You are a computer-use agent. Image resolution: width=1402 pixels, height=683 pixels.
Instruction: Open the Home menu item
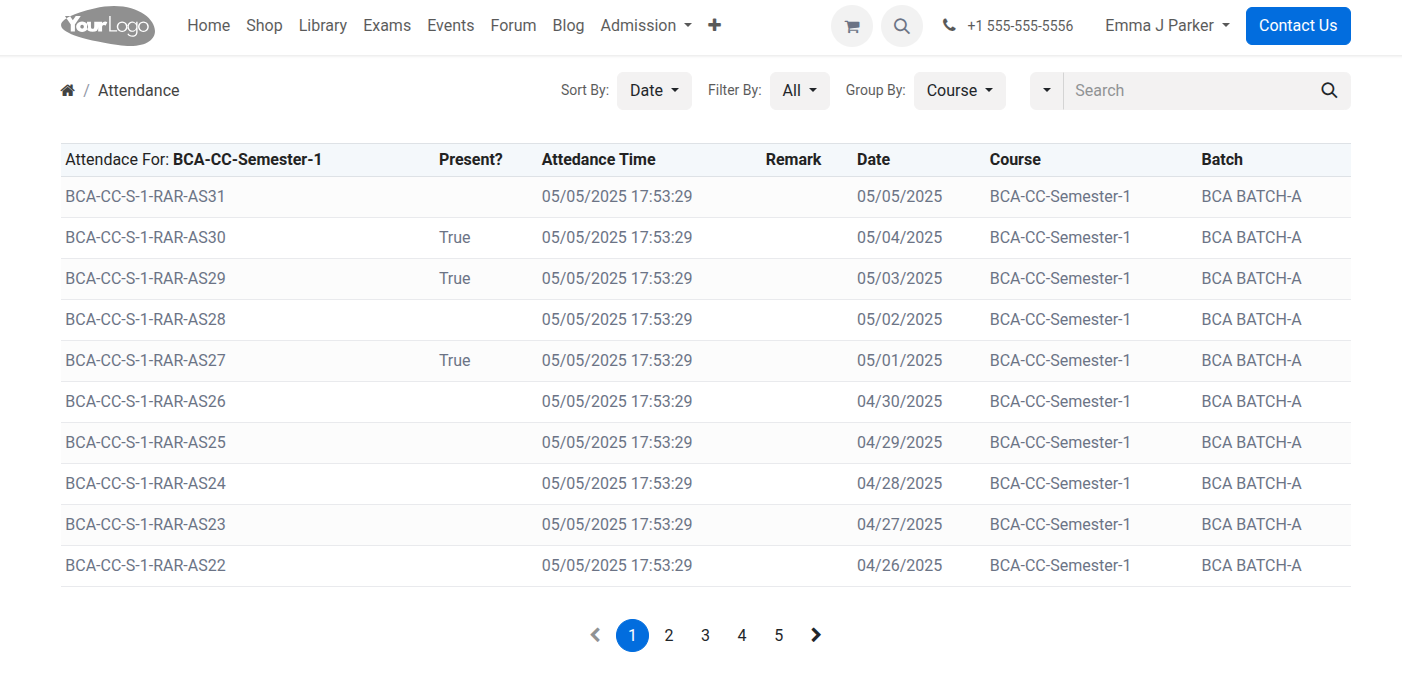click(x=209, y=26)
